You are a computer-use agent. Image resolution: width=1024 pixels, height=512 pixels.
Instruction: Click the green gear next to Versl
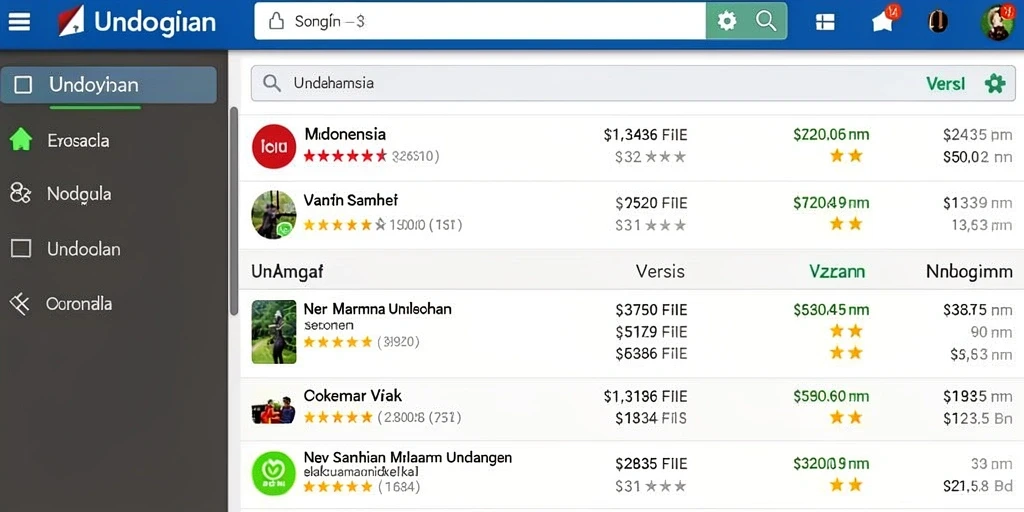click(x=995, y=84)
